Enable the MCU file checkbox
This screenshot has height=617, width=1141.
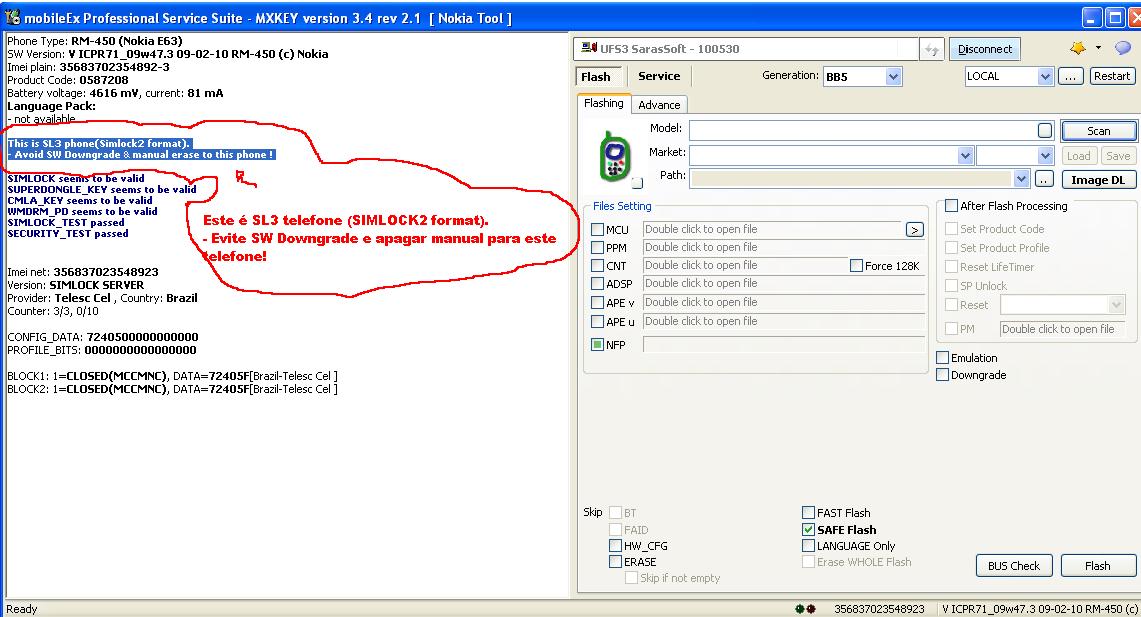[x=597, y=229]
